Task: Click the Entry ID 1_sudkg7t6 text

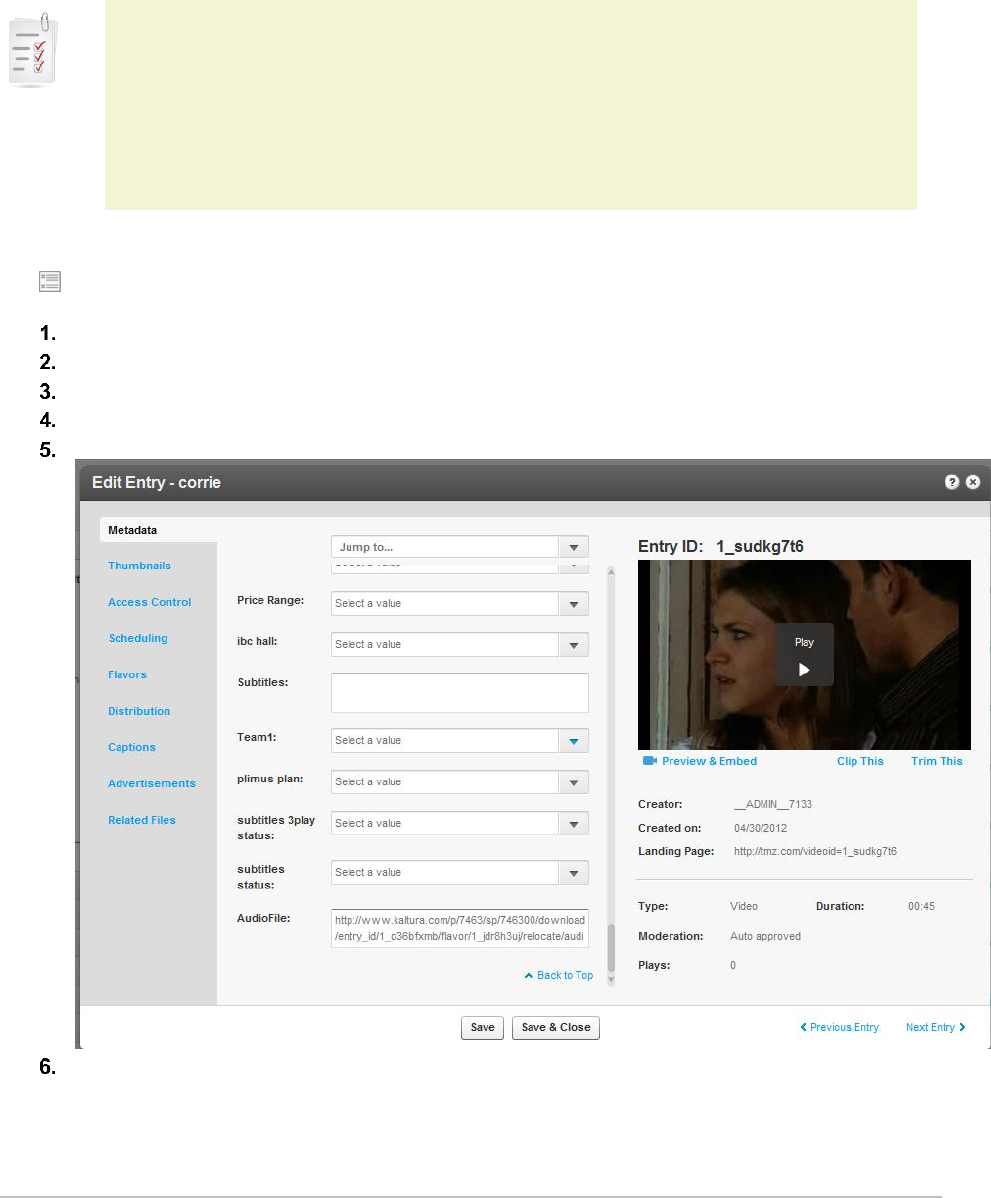Action: 759,546
